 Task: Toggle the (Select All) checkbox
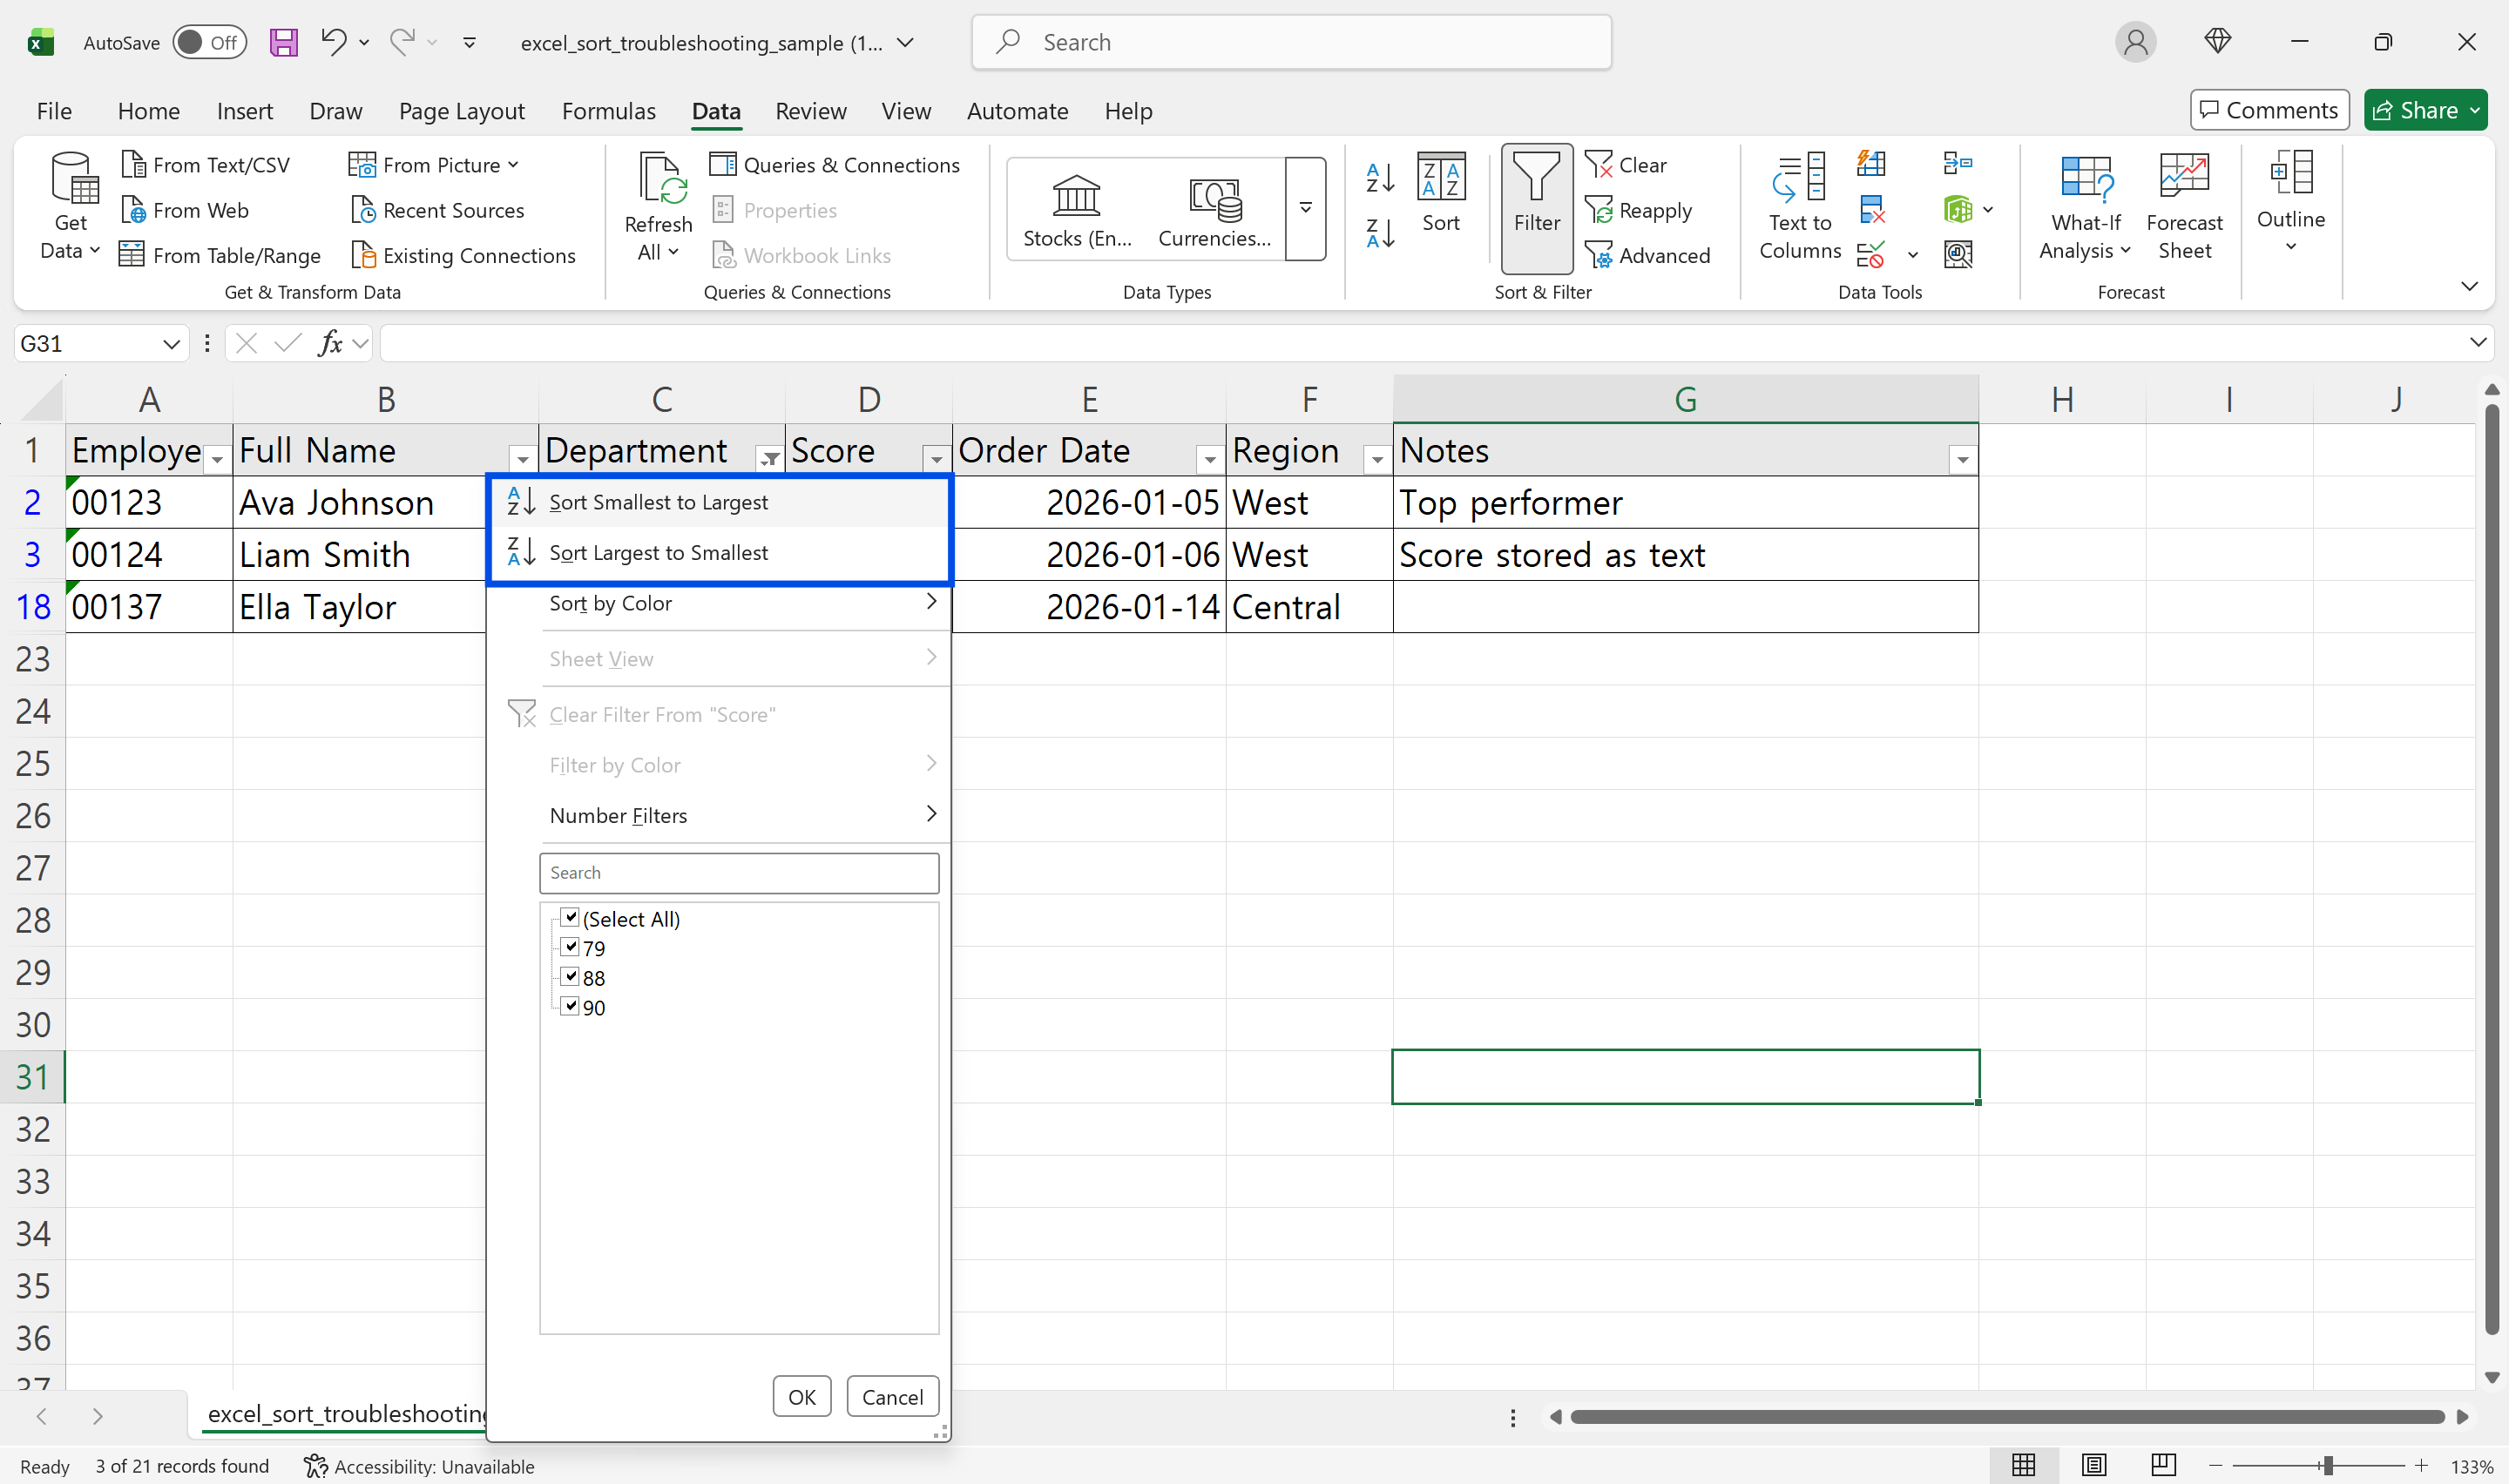click(570, 918)
